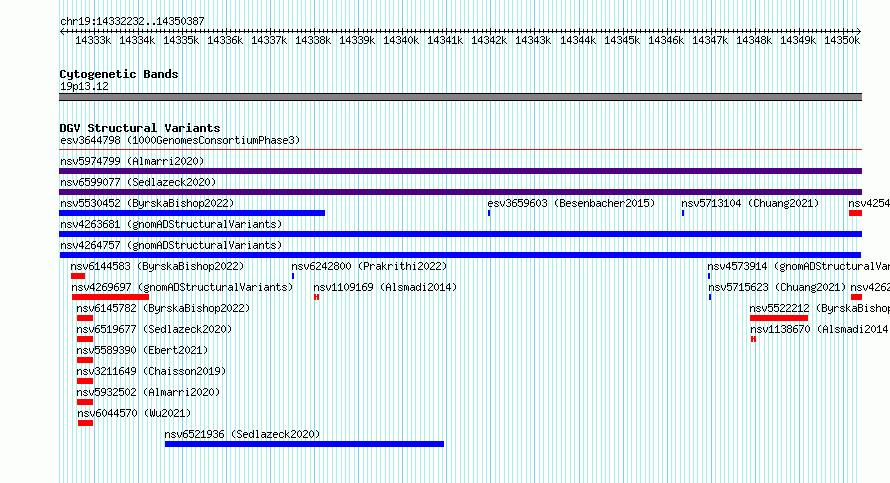Open nsv4264757 gnomAD variant label

[x=171, y=245]
